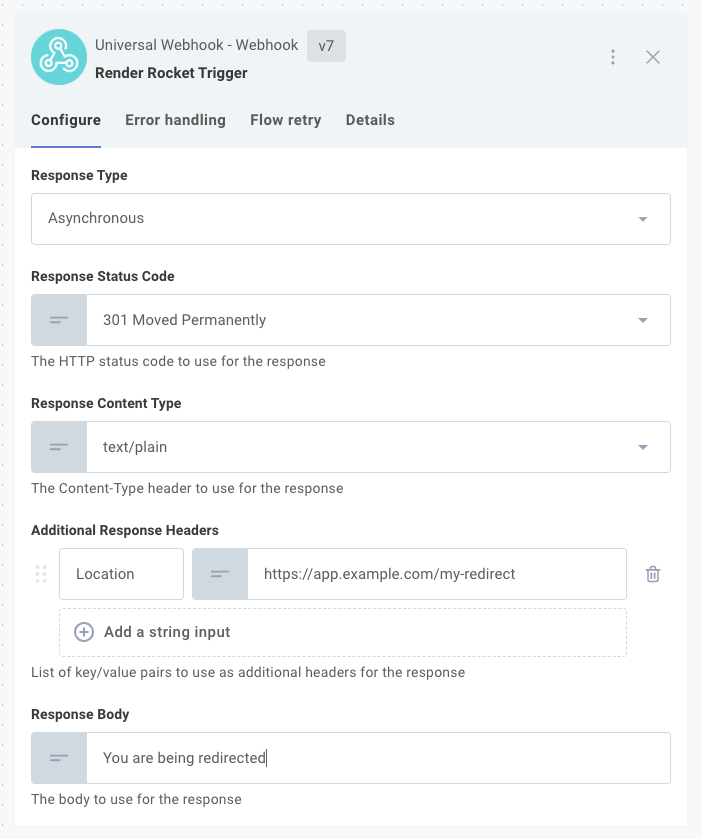The width and height of the screenshot is (702, 839).
Task: Select the Configure tab
Action: click(65, 120)
